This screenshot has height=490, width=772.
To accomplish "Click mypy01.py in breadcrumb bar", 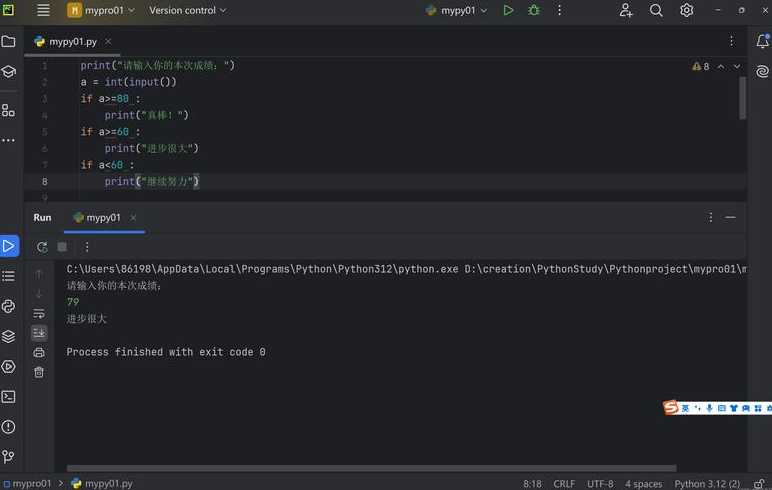I will (x=102, y=484).
